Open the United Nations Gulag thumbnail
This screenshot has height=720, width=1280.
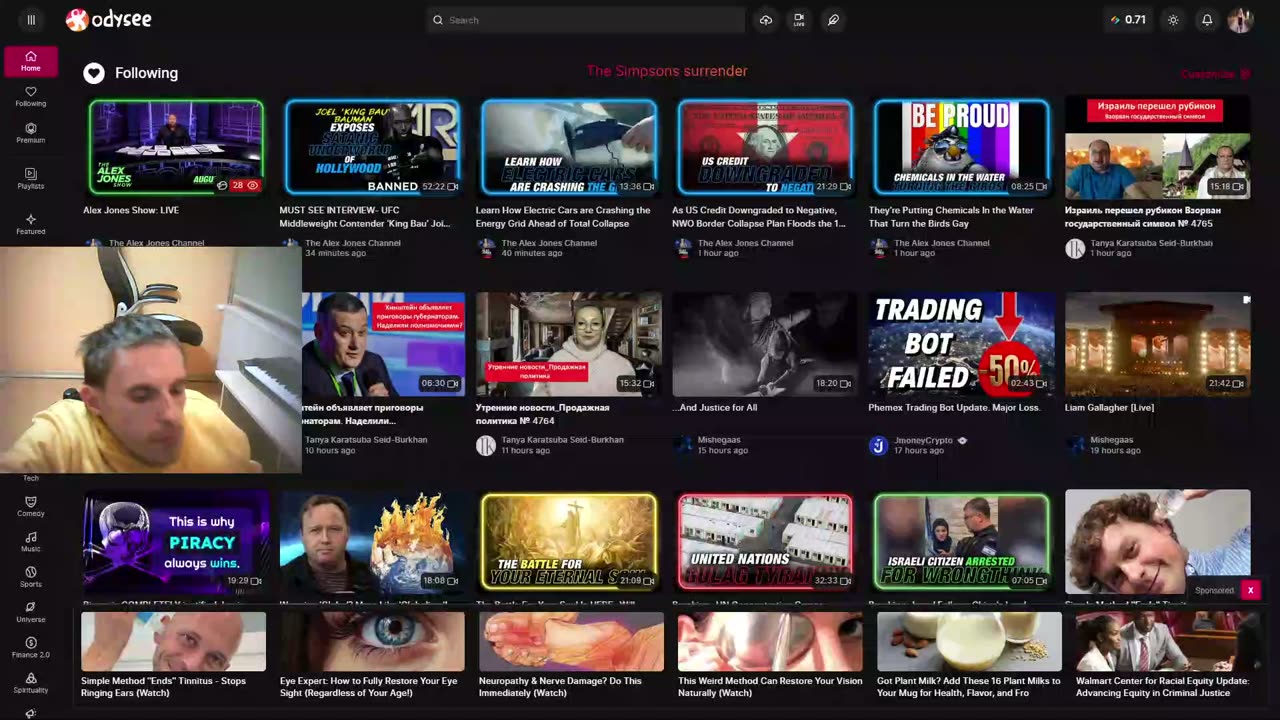765,541
